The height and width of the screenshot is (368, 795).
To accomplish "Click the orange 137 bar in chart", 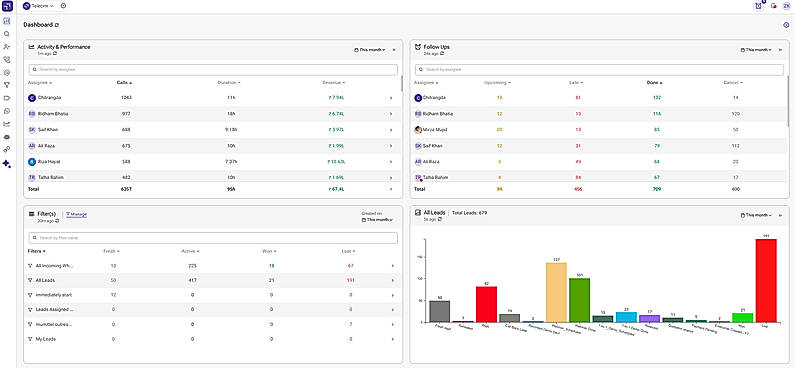I will point(556,292).
